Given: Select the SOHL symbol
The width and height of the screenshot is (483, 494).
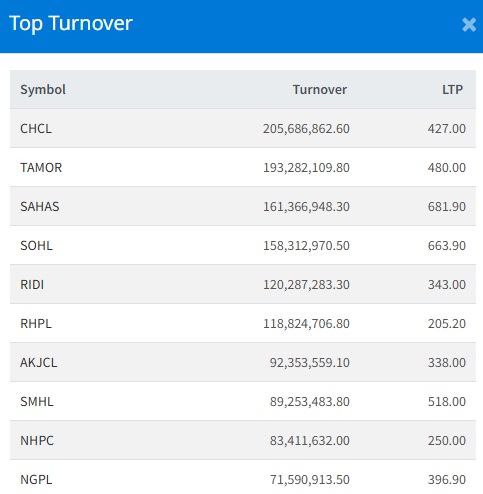Looking at the screenshot, I should point(36,246).
